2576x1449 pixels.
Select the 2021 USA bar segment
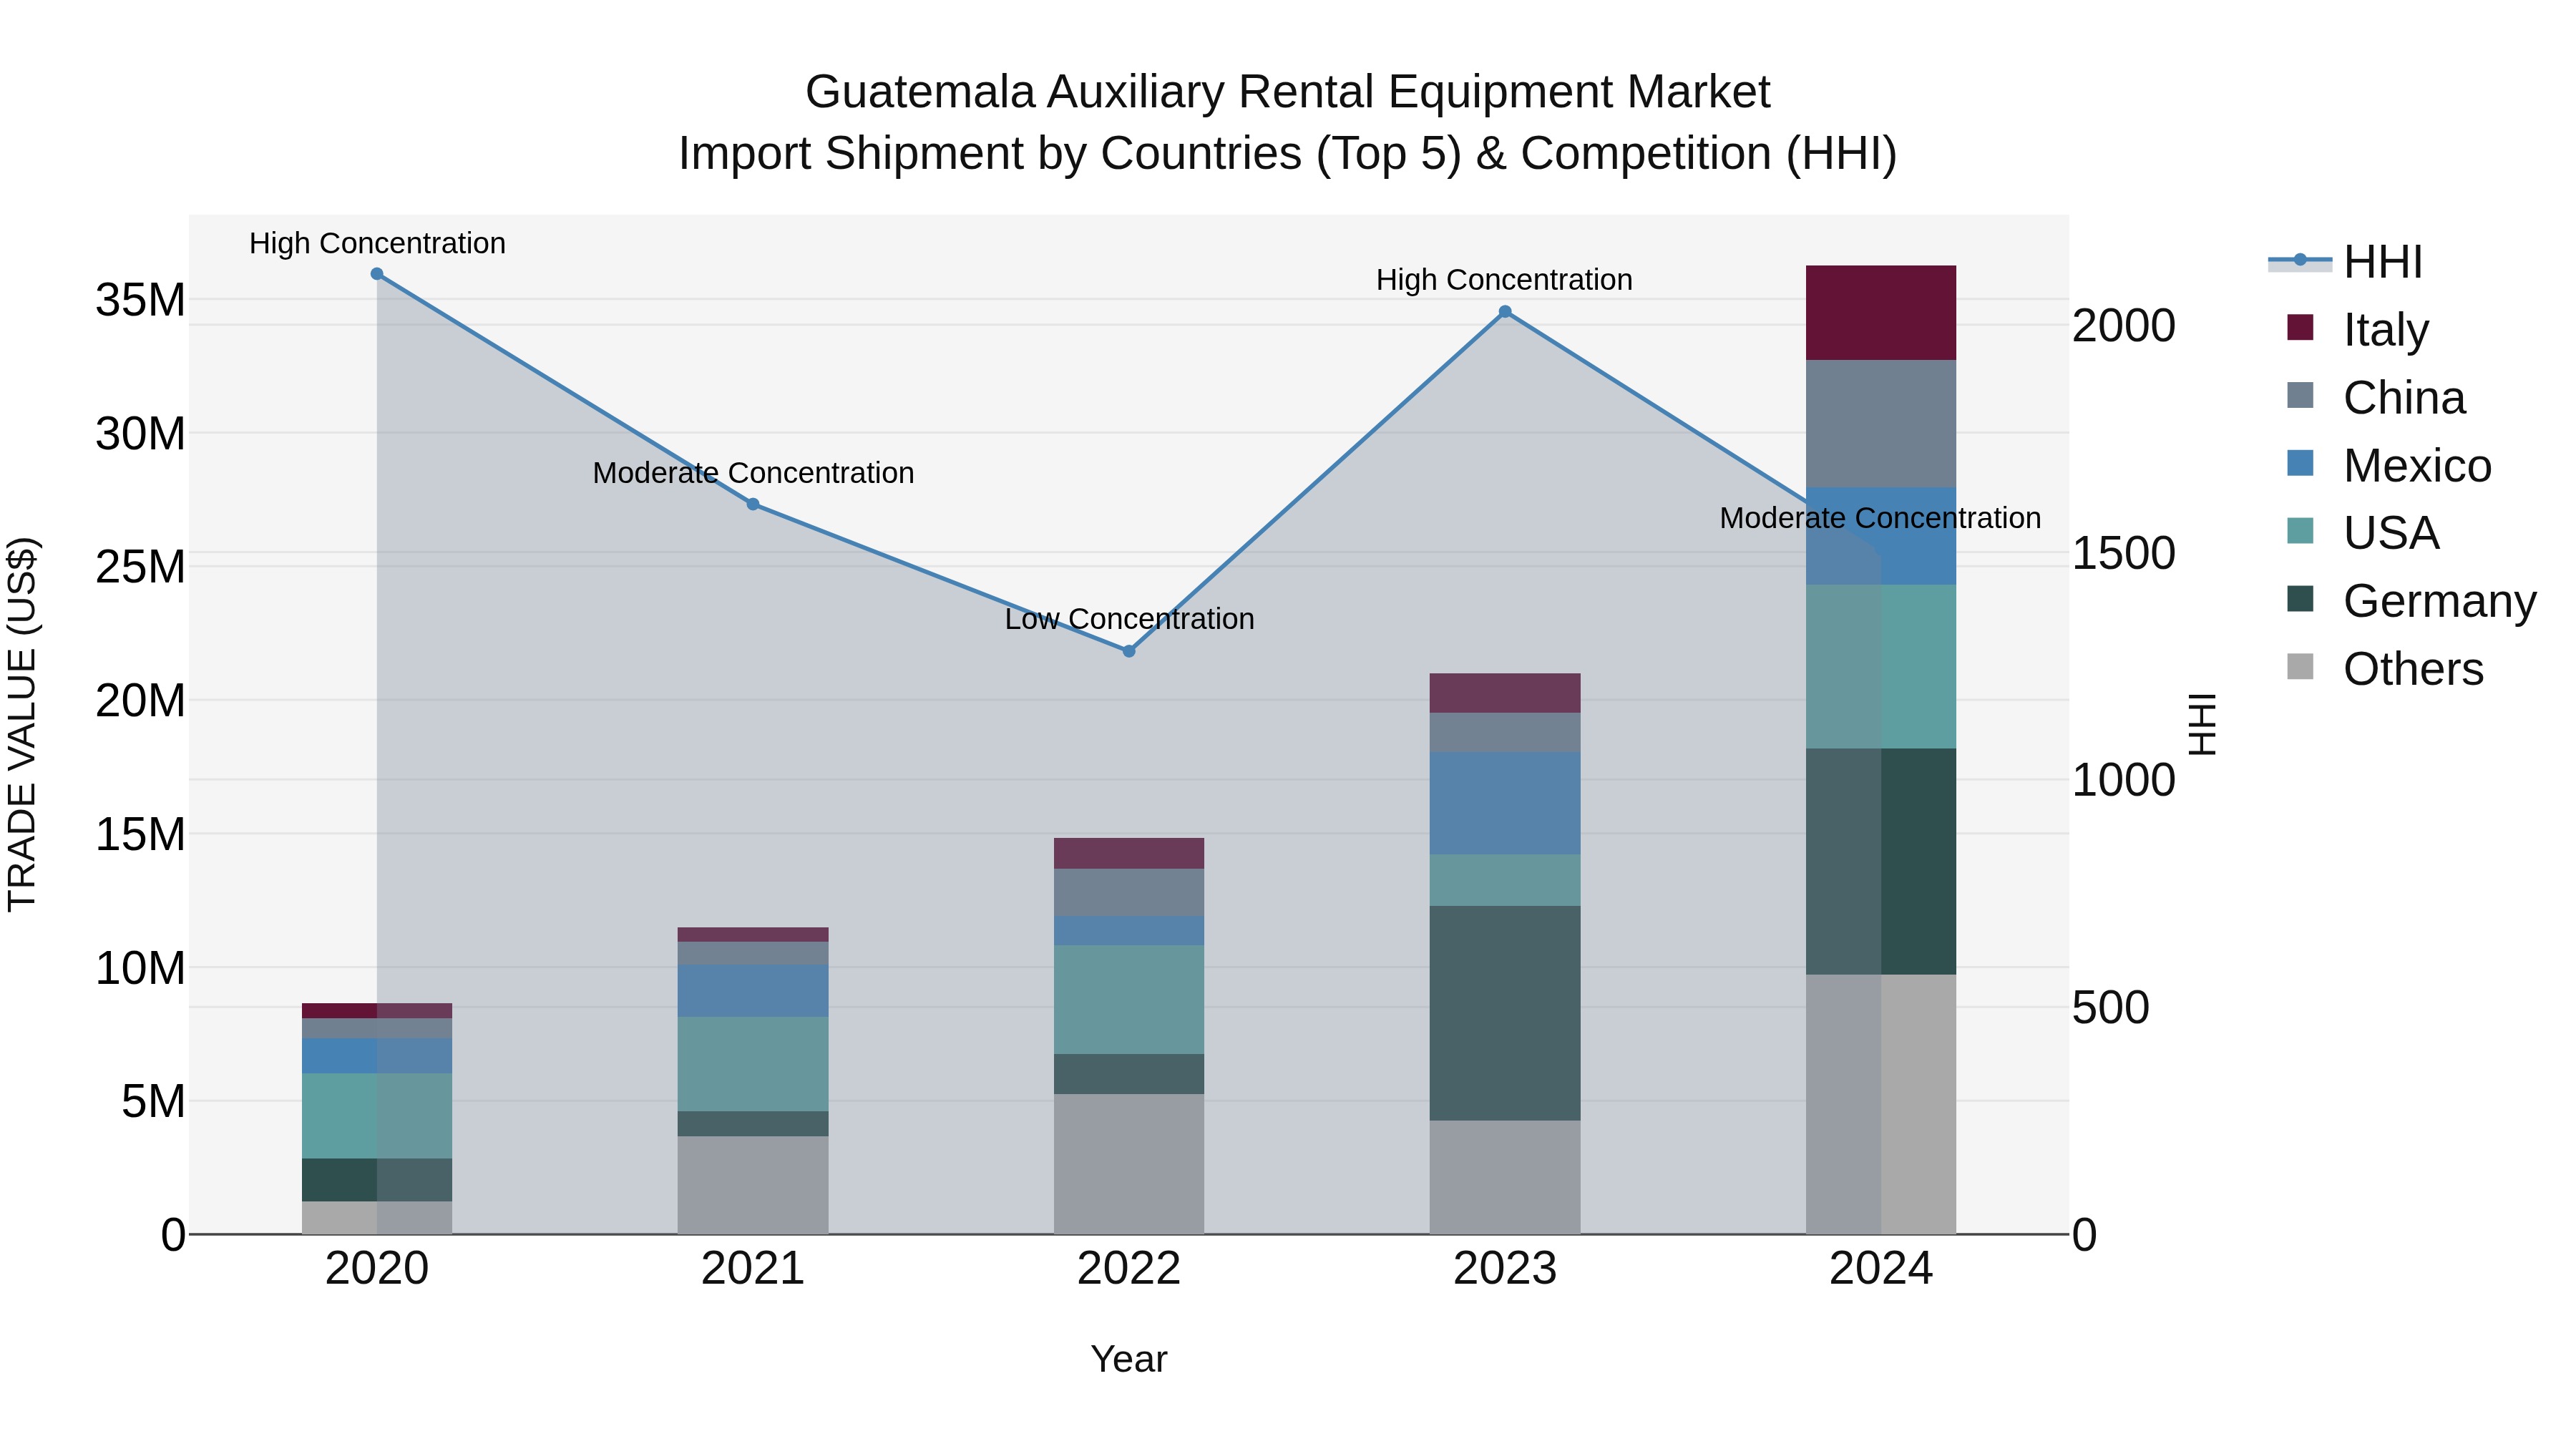tap(753, 1065)
